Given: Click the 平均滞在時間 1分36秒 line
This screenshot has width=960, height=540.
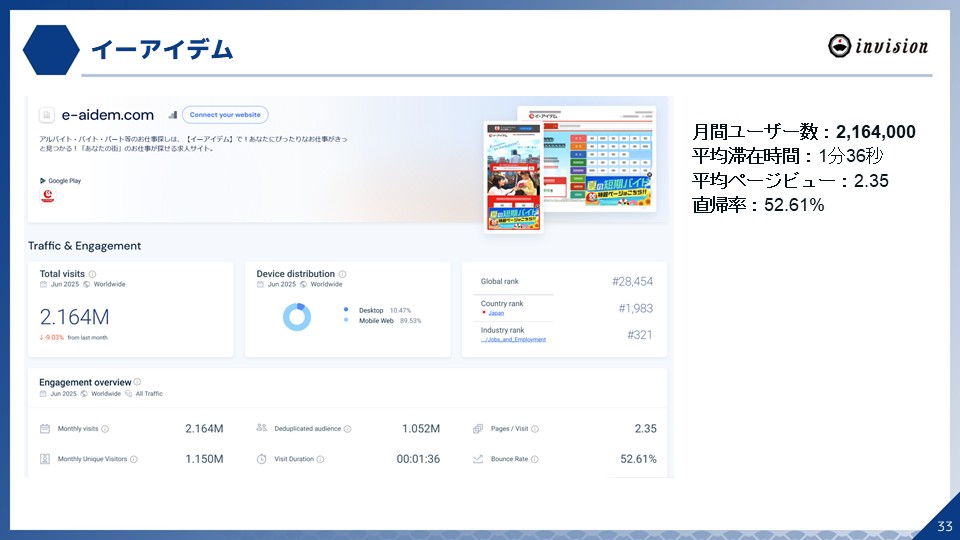Looking at the screenshot, I should [x=788, y=156].
